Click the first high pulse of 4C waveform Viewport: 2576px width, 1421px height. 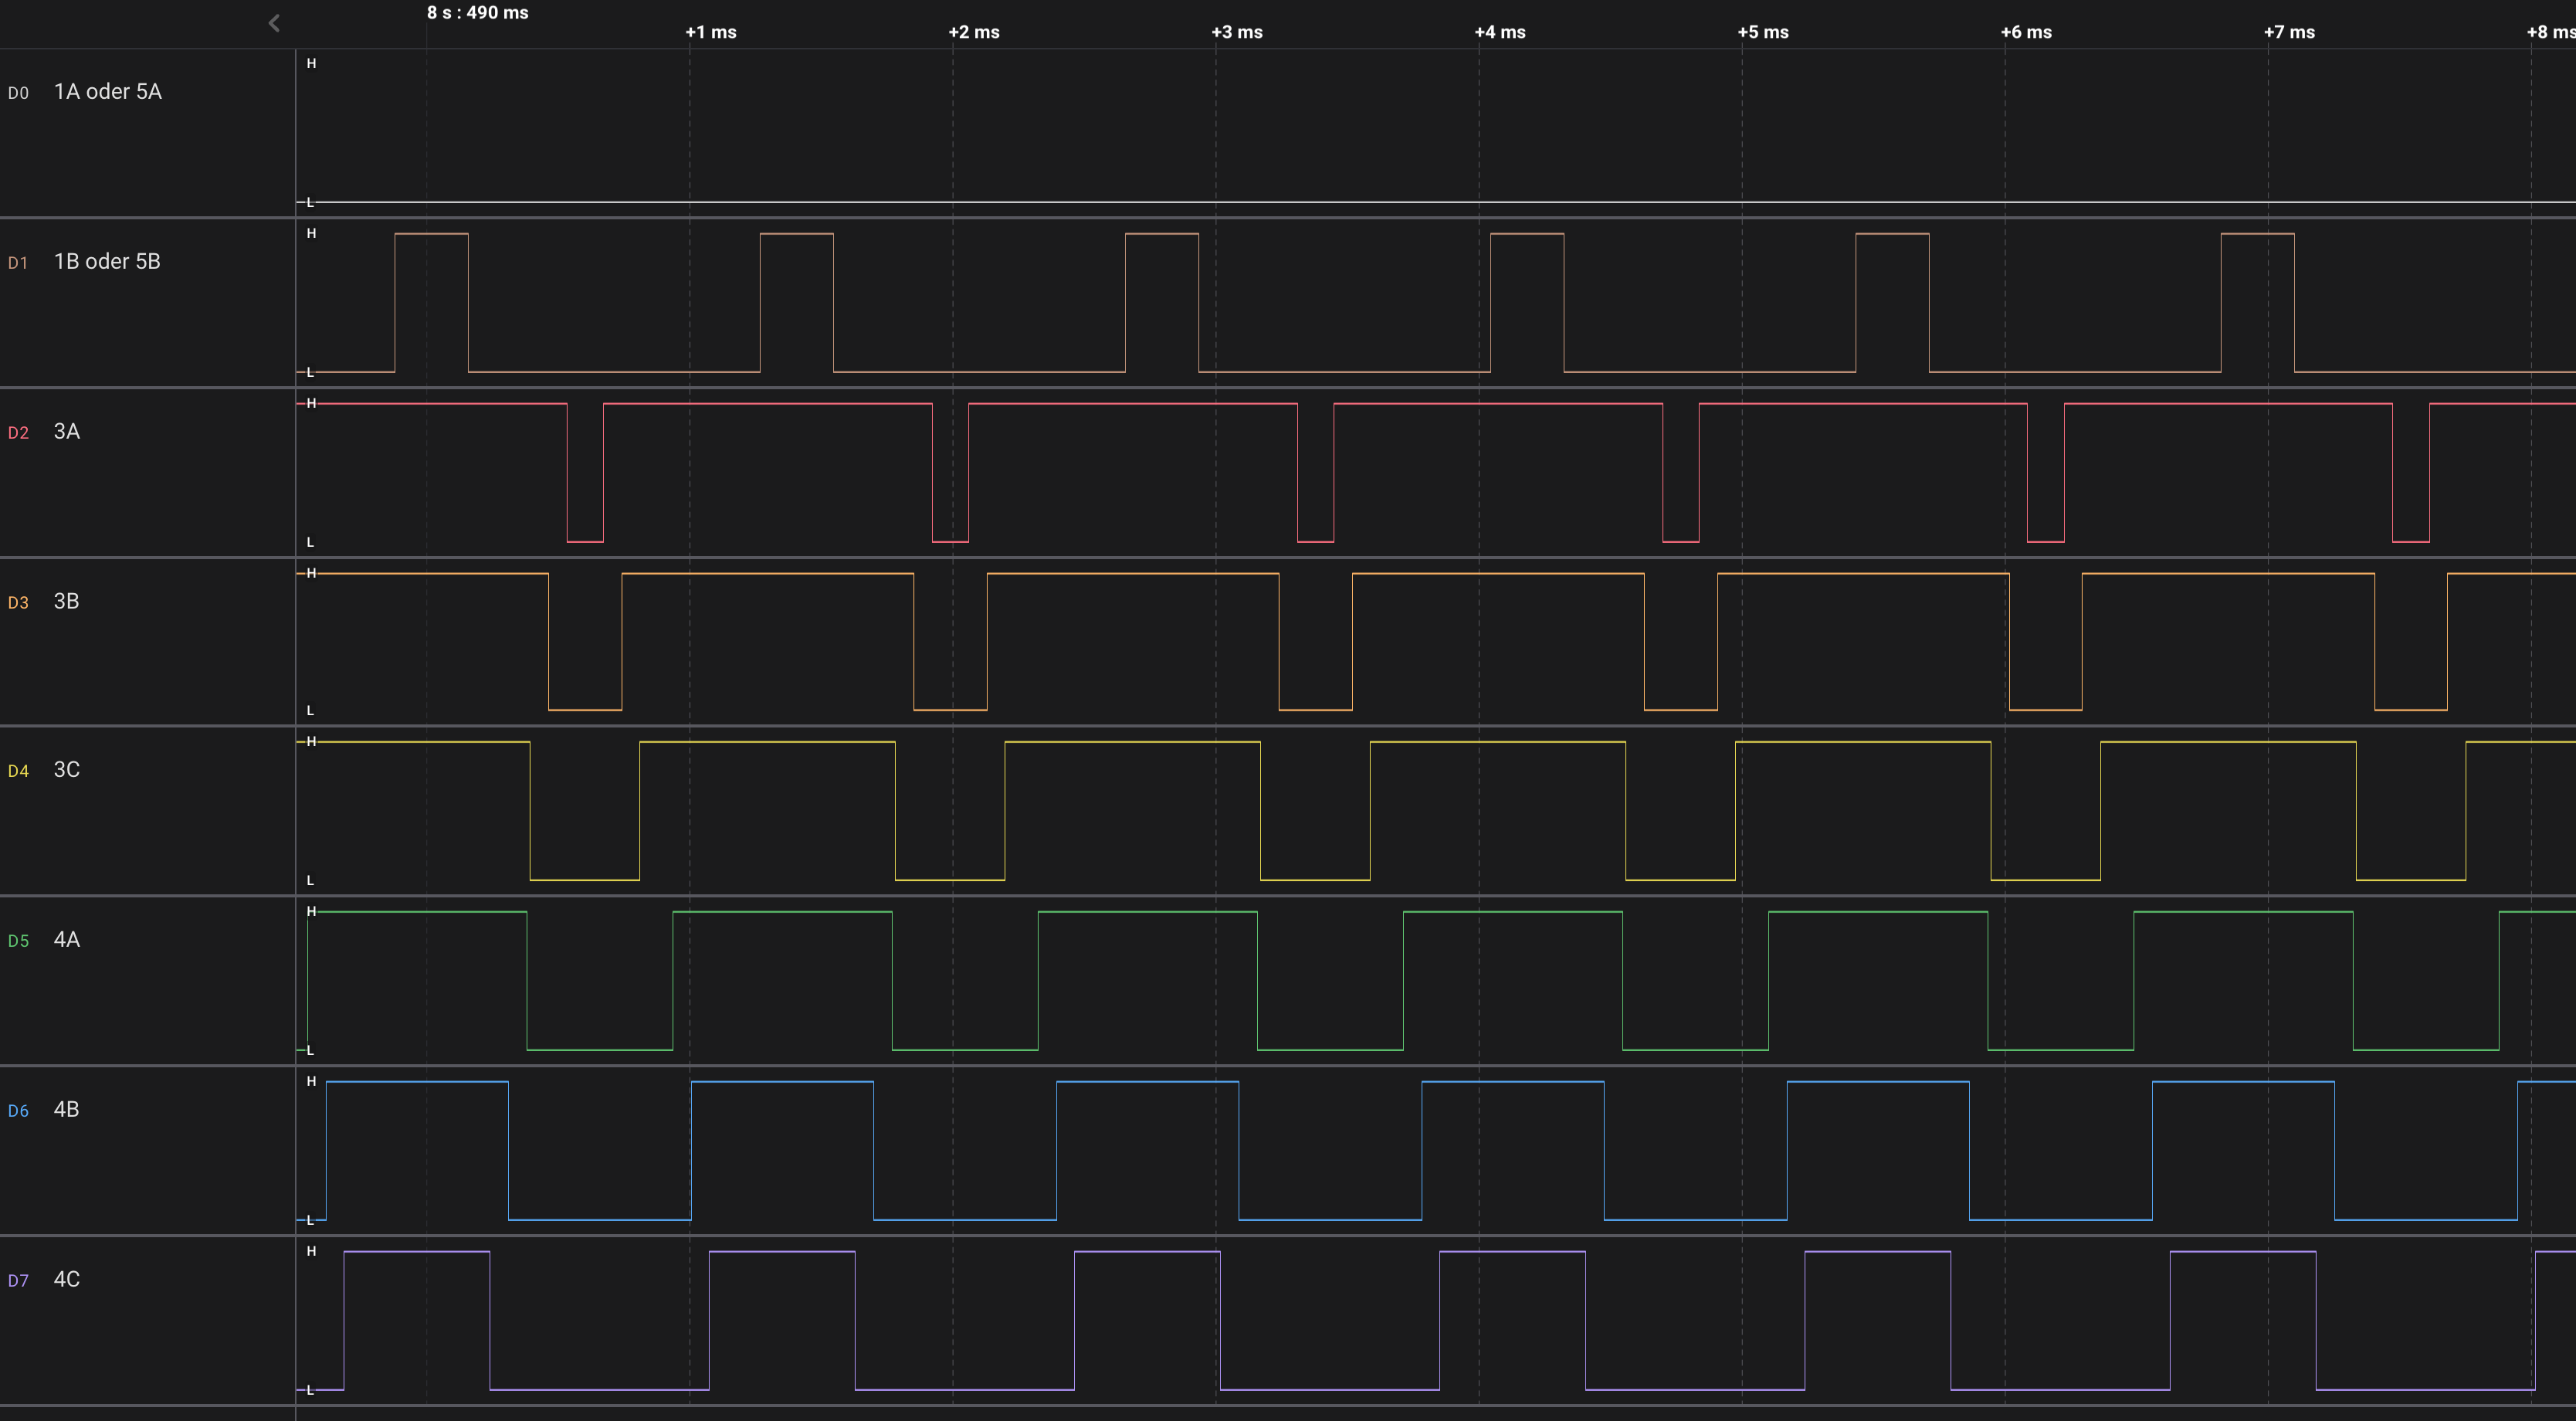[417, 1320]
